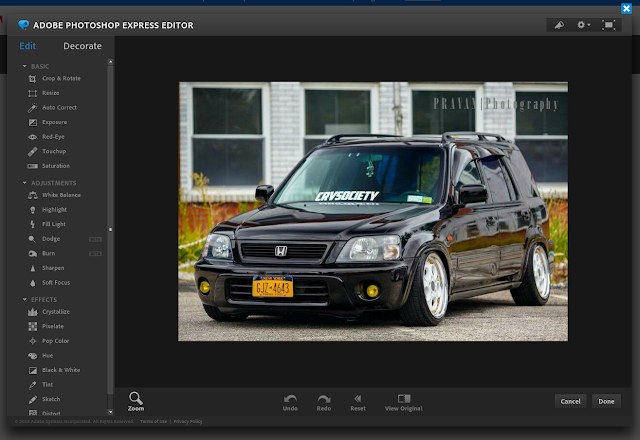The width and height of the screenshot is (640, 440).
Task: Pick the Dodge tool icon
Action: coord(32,239)
